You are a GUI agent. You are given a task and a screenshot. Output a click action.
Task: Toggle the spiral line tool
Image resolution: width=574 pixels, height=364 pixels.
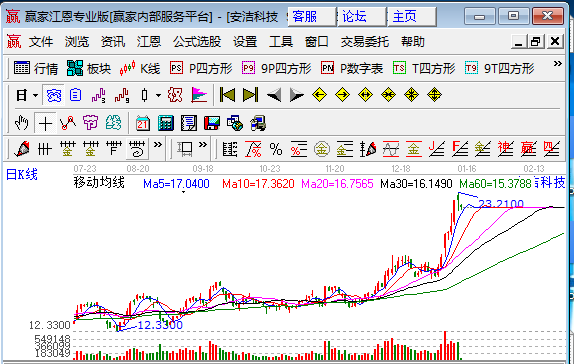tap(137, 149)
